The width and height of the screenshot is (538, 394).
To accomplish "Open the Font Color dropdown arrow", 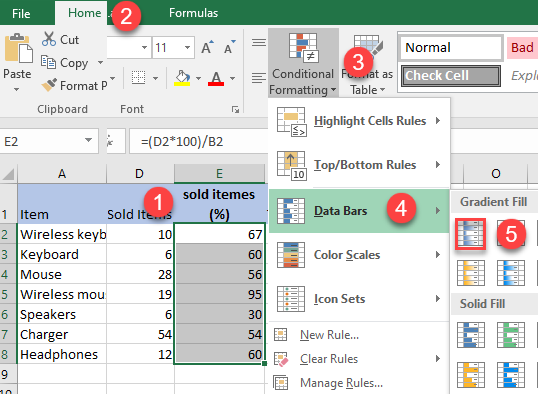I will tap(232, 78).
